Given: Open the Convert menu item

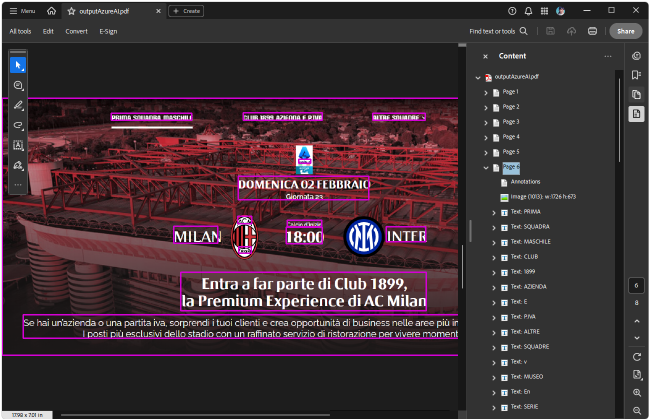Looking at the screenshot, I should 76,31.
